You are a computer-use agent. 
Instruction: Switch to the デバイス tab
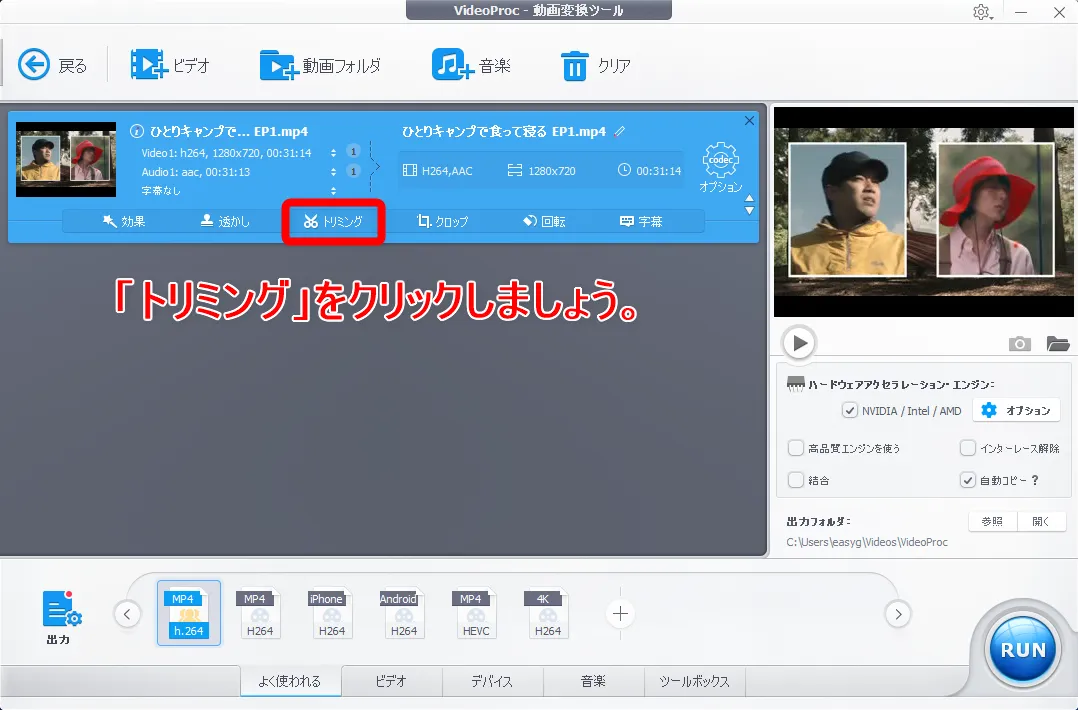click(492, 681)
